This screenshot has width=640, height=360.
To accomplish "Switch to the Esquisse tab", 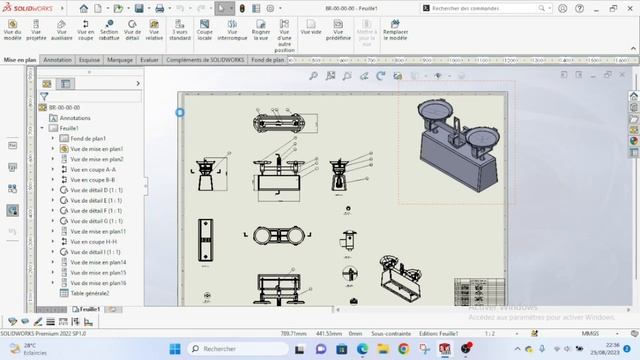I will [x=89, y=60].
